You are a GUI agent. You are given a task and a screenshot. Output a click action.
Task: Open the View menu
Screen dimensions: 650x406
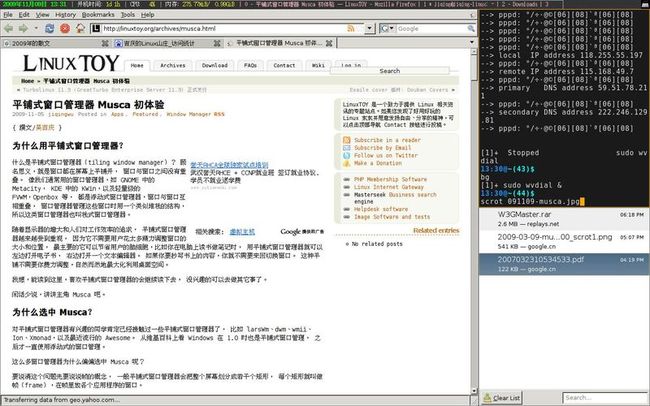click(42, 15)
